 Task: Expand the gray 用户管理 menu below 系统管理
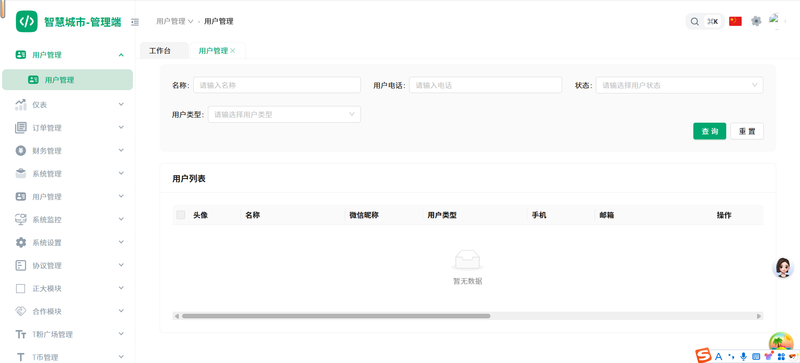pyautogui.click(x=121, y=197)
